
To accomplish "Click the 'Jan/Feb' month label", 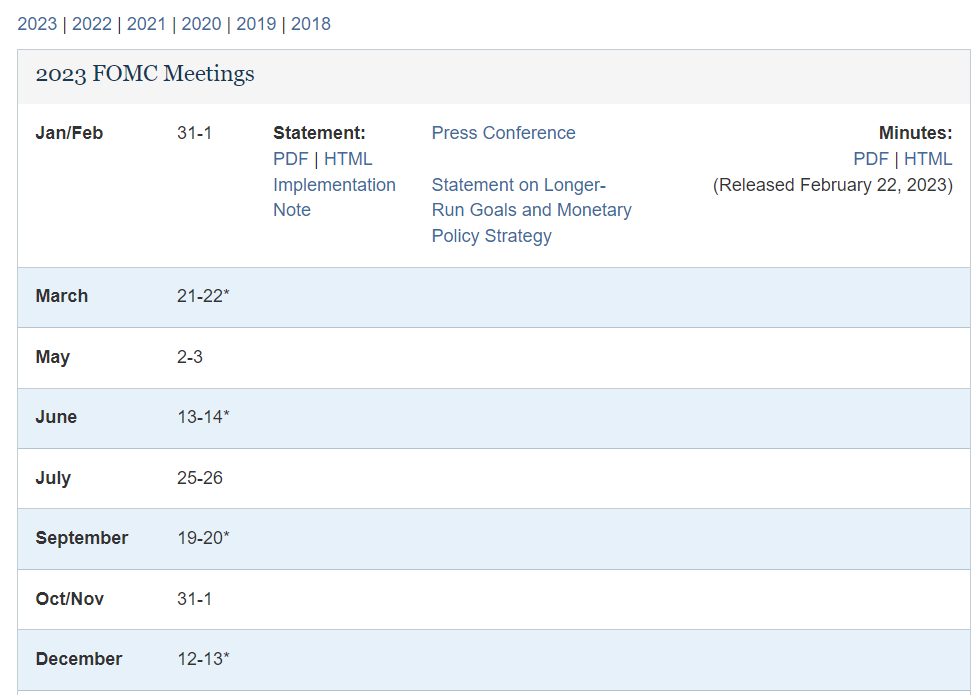I will point(69,133).
